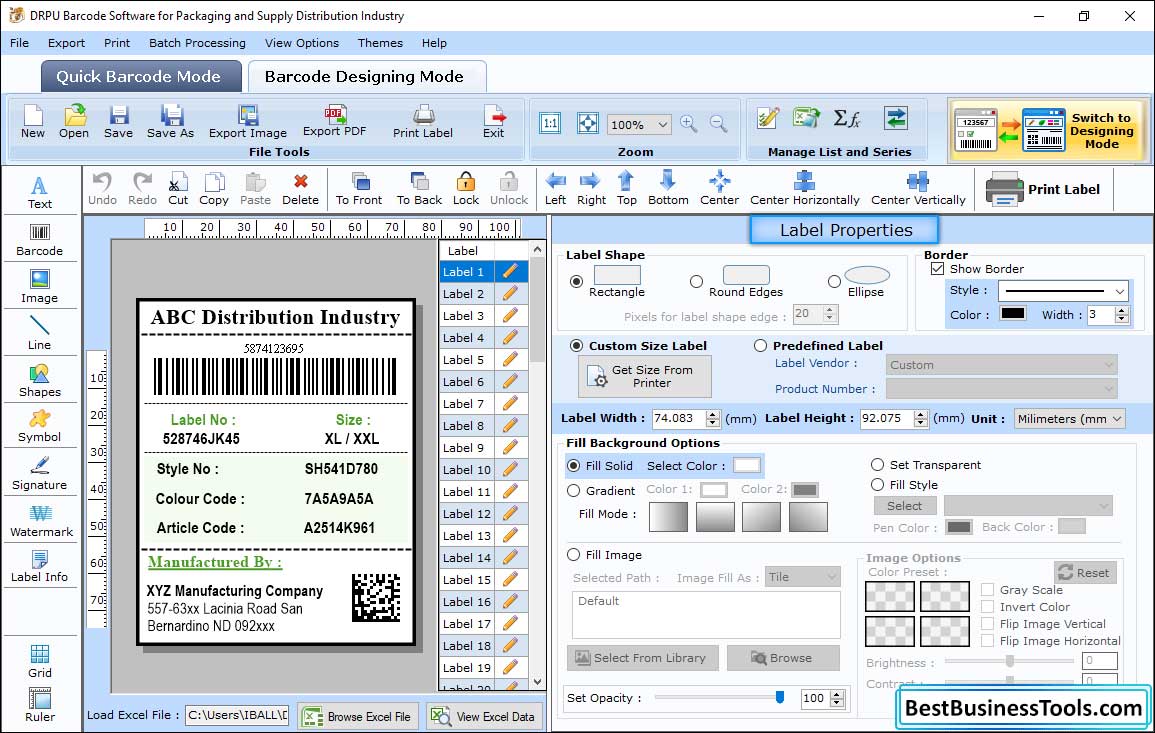The width and height of the screenshot is (1155, 733).
Task: Select Ellipse label shape
Action: 834,281
